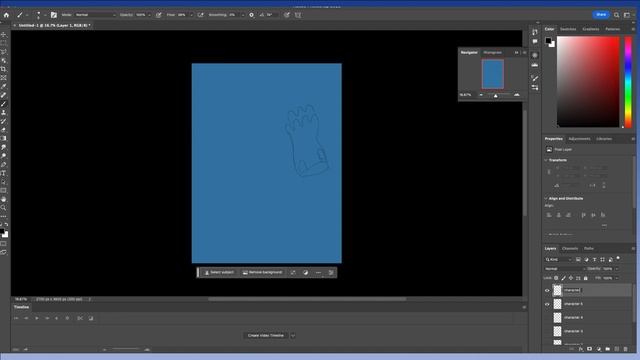Open dropdown next to Create Video Timeline
This screenshot has height=360, width=640.
293,336
